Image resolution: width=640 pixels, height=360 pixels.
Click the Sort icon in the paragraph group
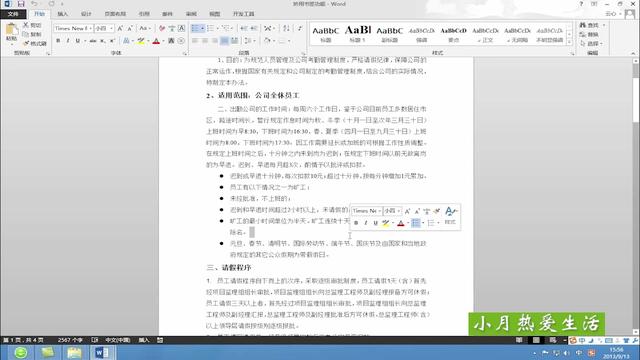(286, 29)
